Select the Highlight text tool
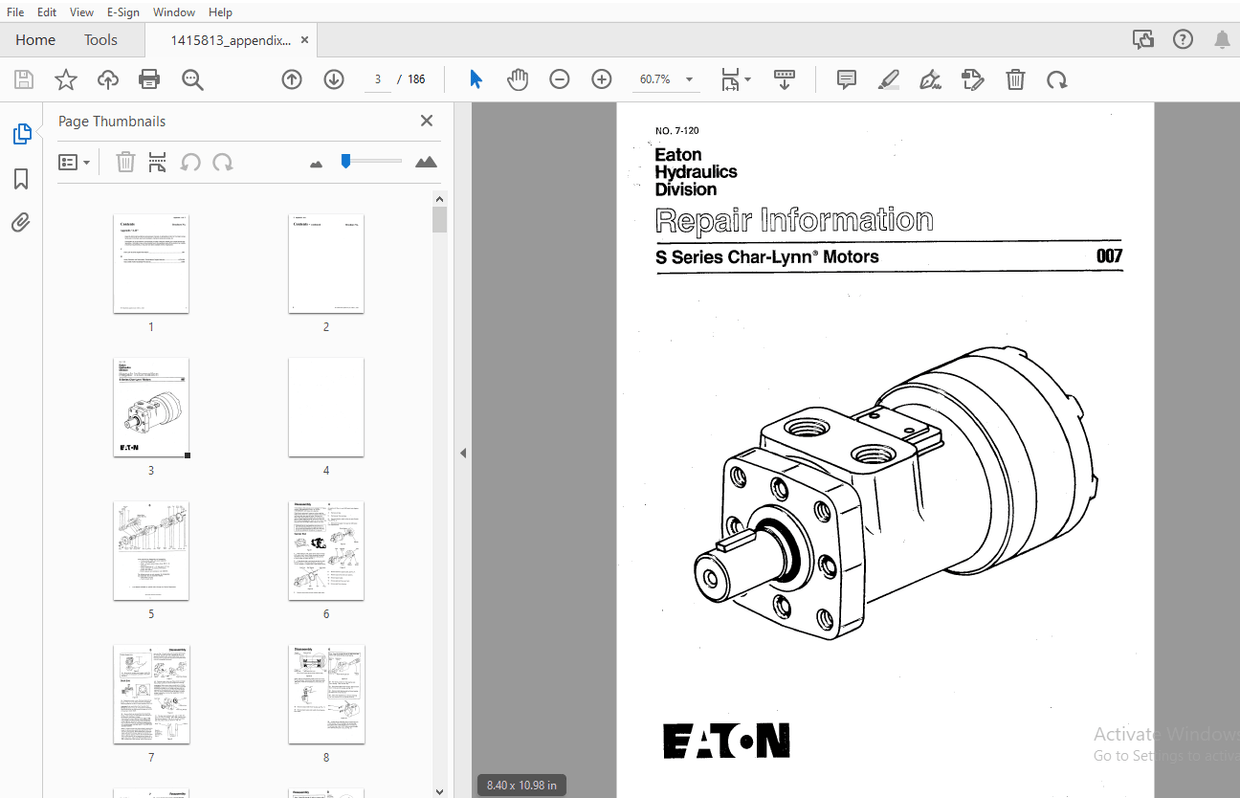1240x798 pixels. coord(888,79)
